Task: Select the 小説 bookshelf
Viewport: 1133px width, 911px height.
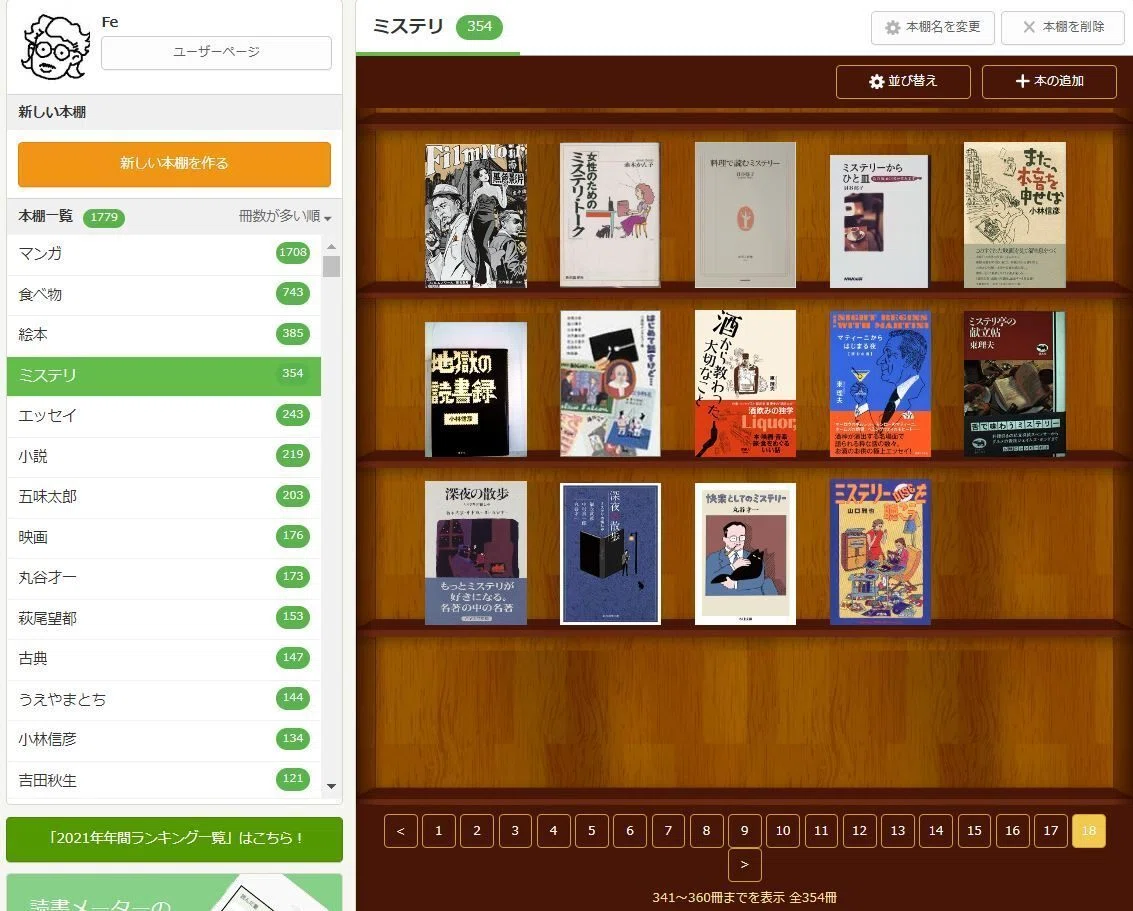Action: [x=164, y=456]
